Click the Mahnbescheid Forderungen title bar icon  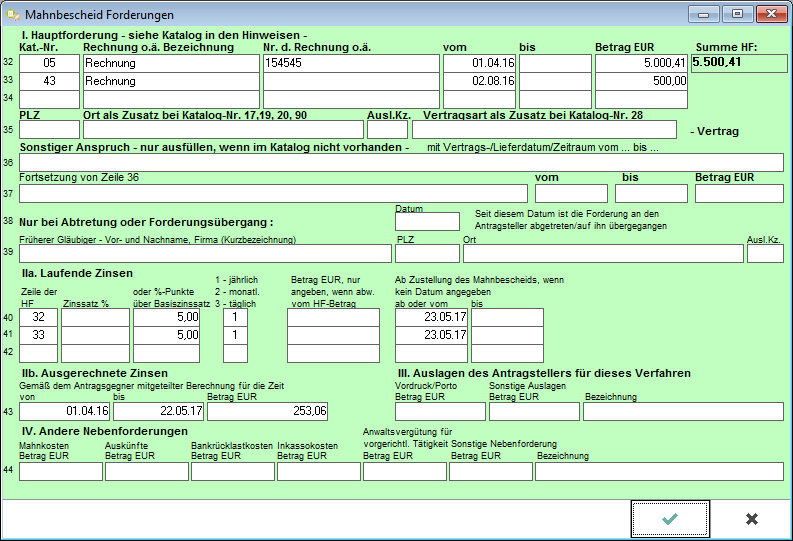pos(12,15)
